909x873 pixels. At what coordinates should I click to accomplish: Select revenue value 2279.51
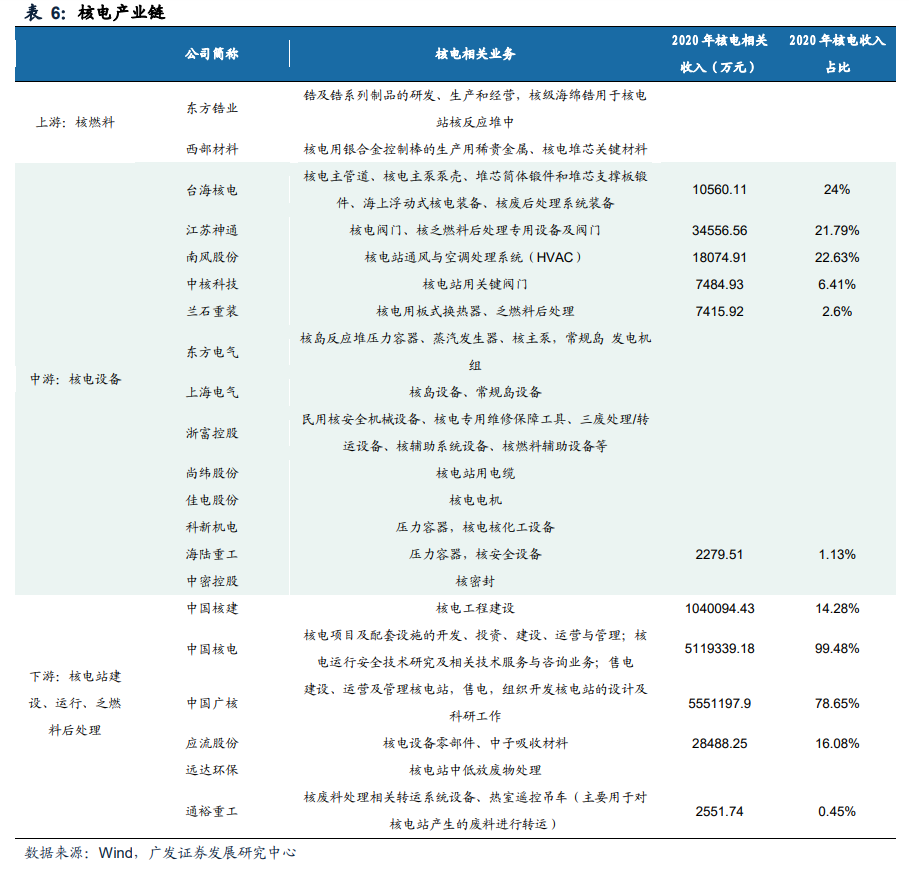coord(719,554)
